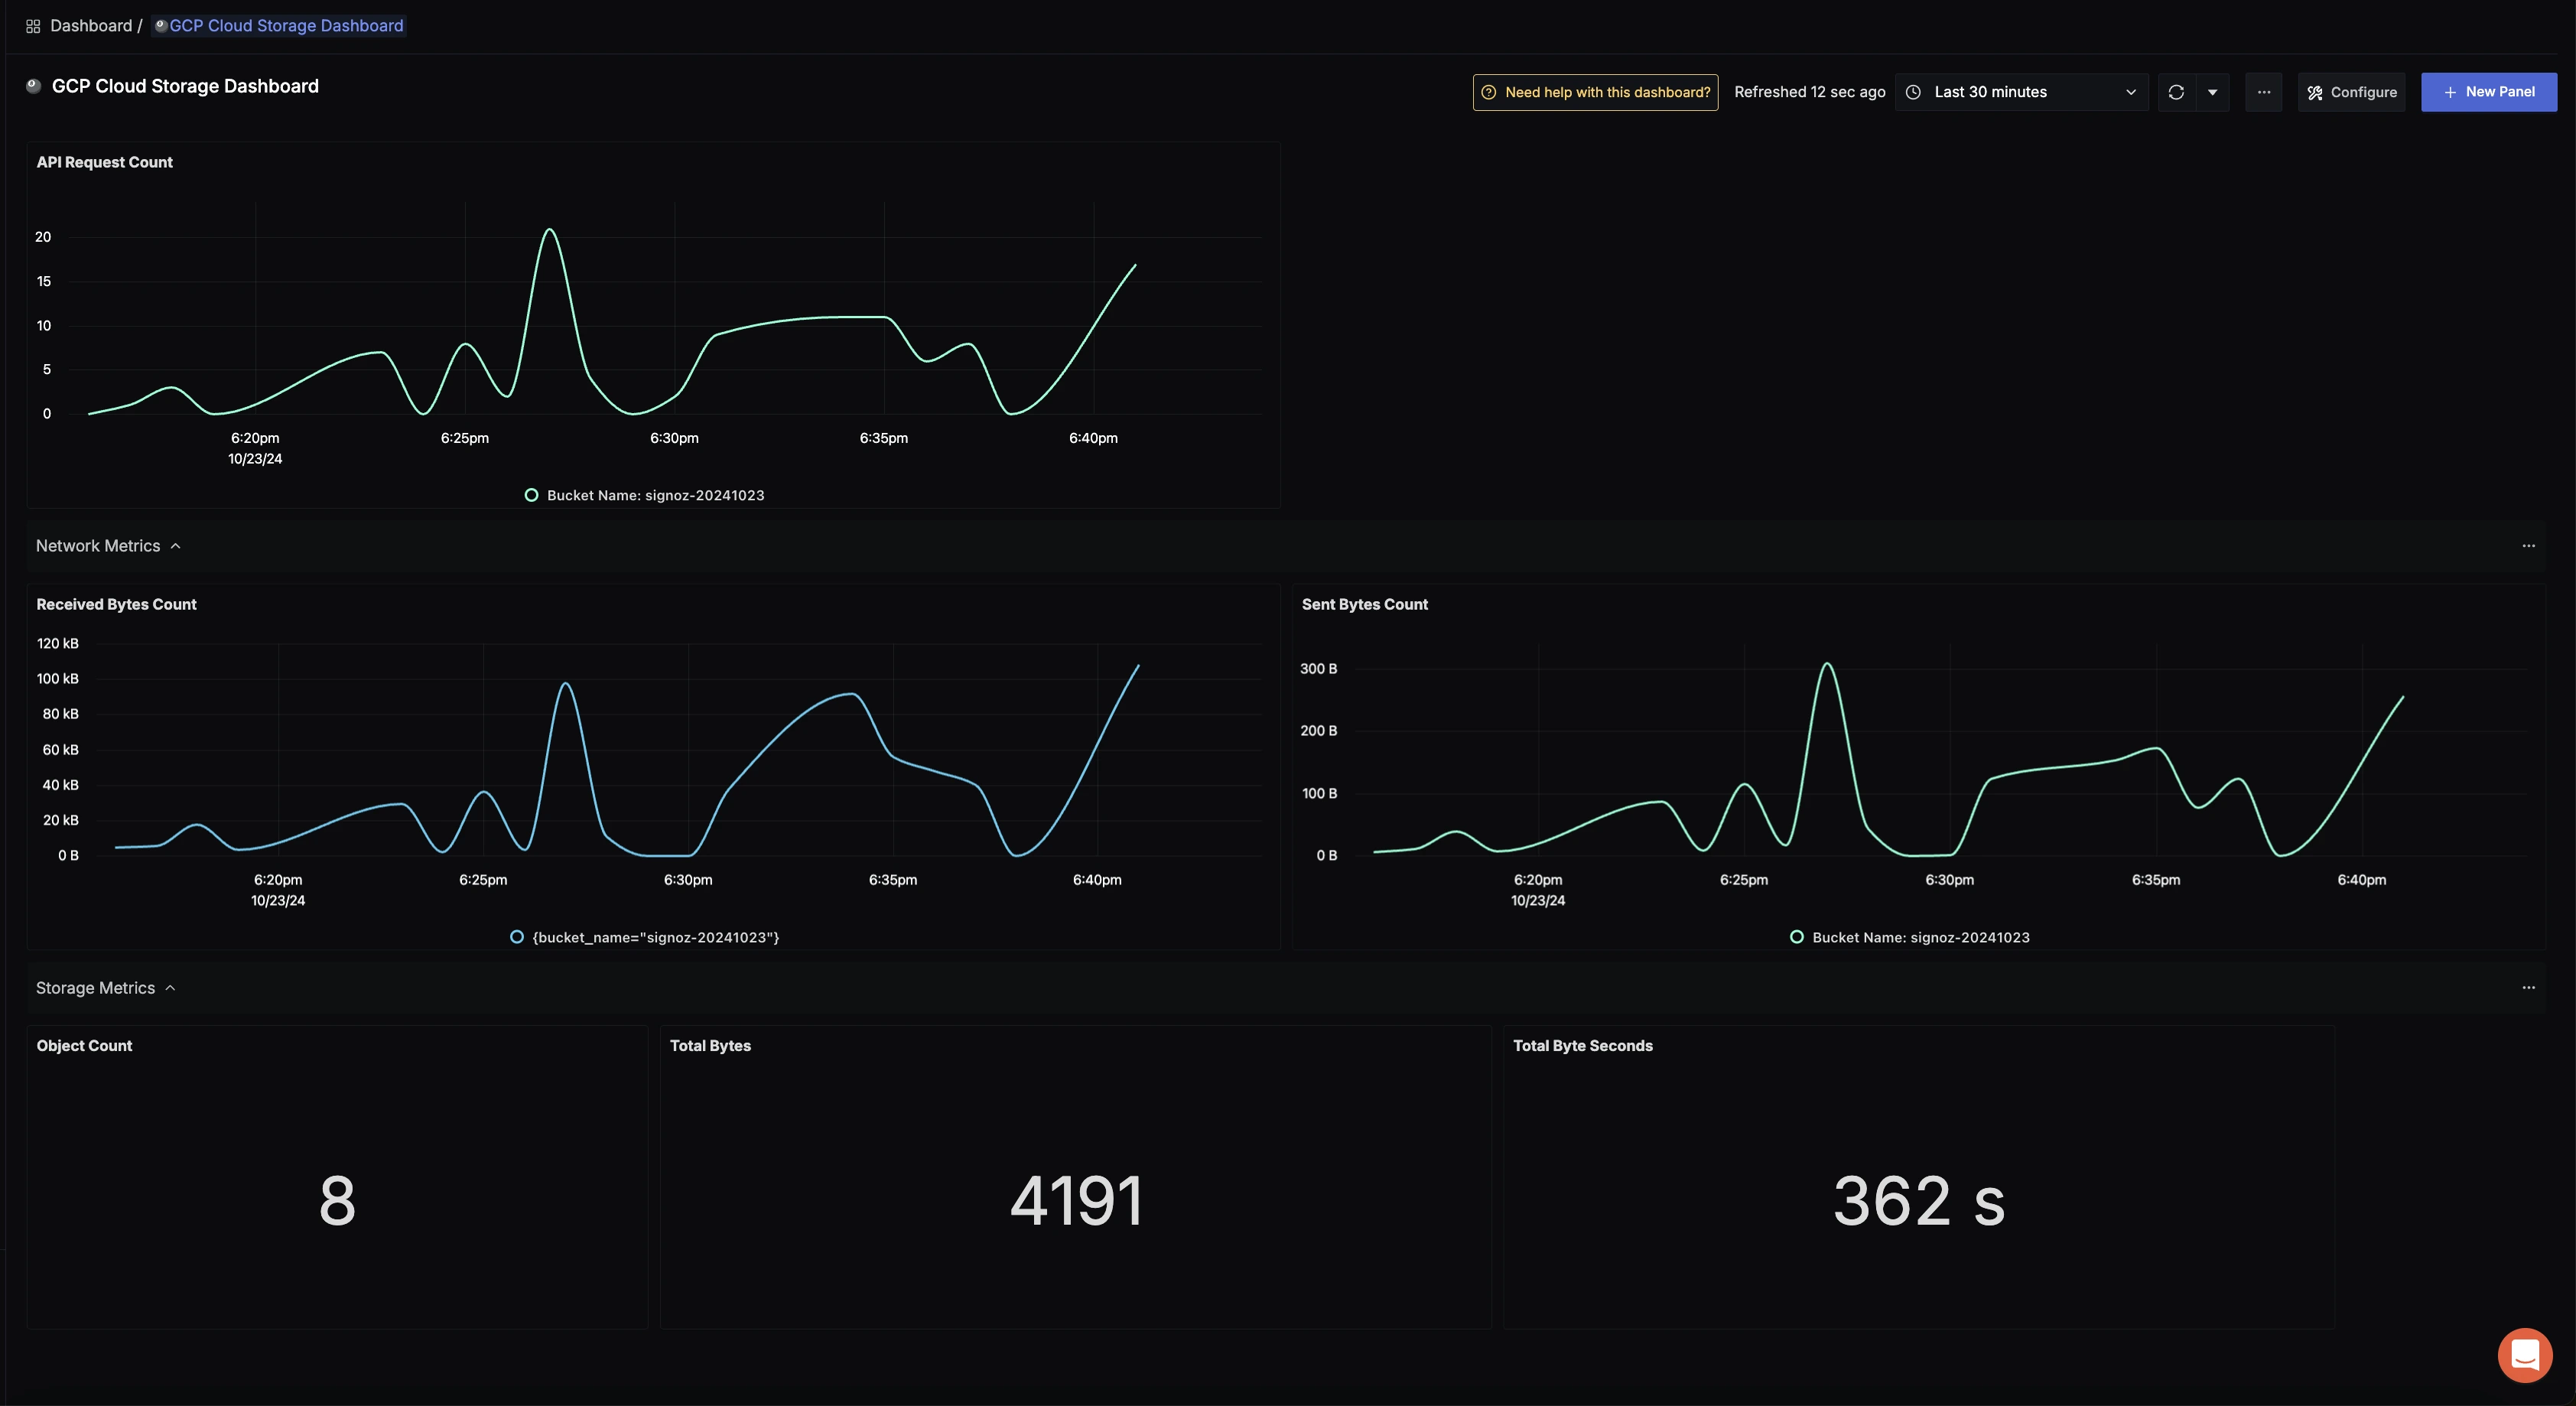This screenshot has width=2576, height=1406.
Task: Open GCP Cloud Storage Dashboard breadcrumb
Action: (279, 26)
